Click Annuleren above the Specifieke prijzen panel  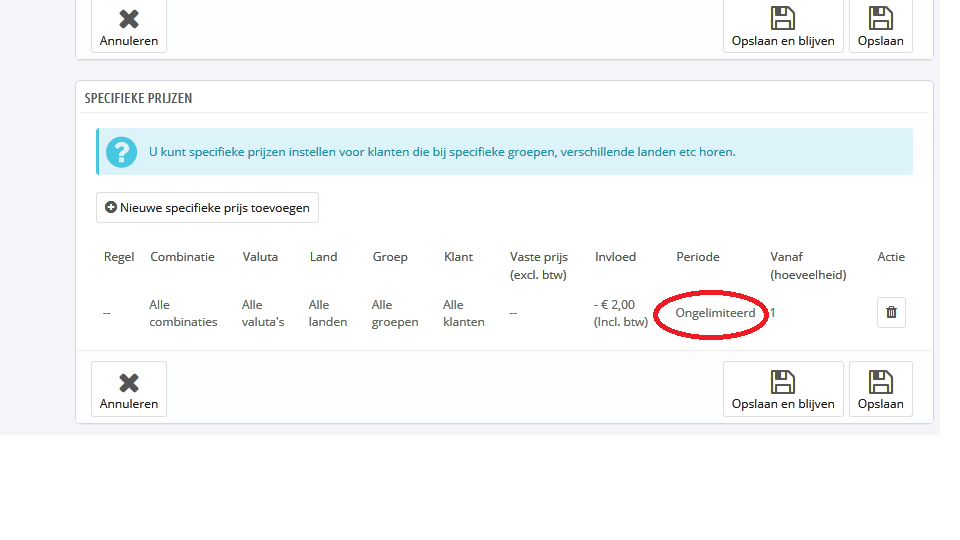pos(129,27)
